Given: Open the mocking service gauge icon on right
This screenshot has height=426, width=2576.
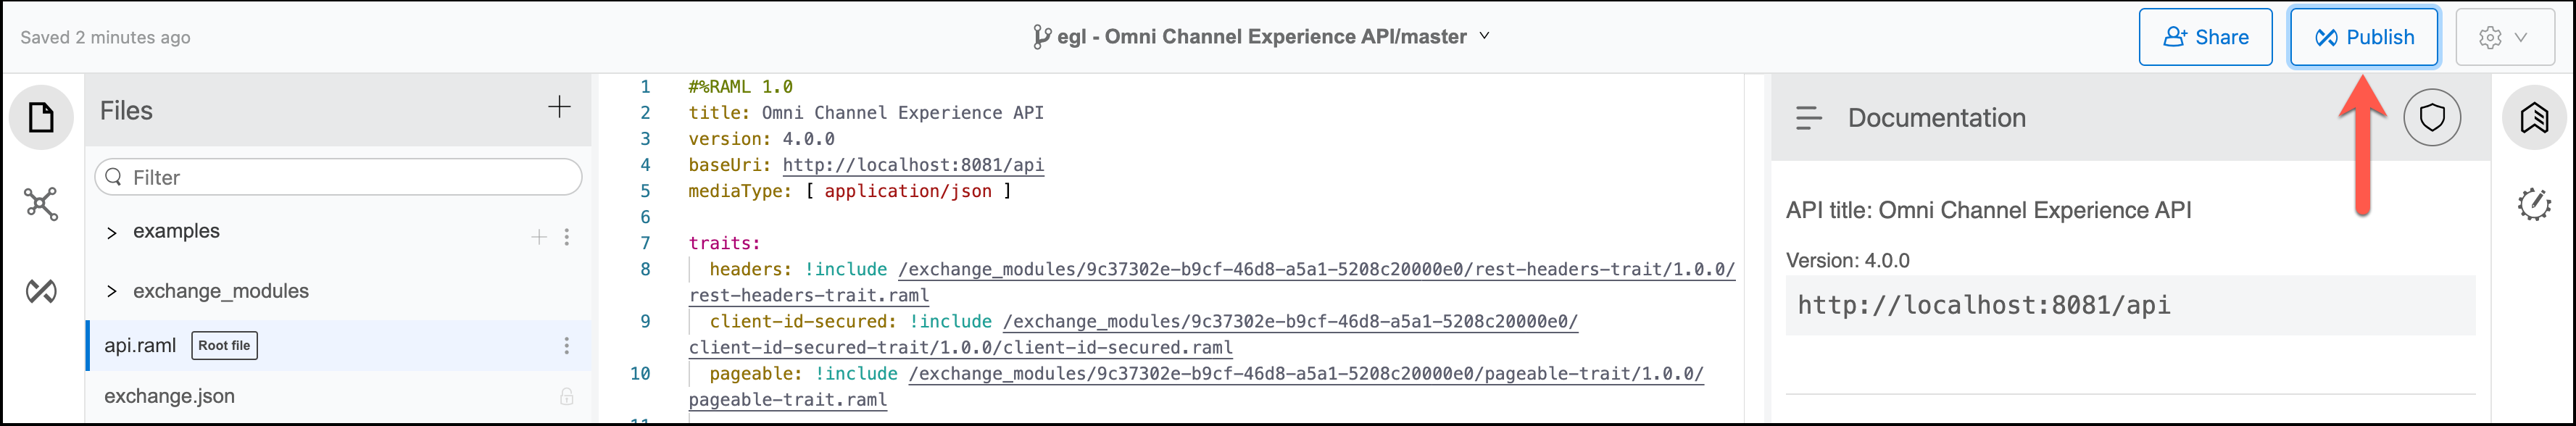Looking at the screenshot, I should pyautogui.click(x=2533, y=205).
